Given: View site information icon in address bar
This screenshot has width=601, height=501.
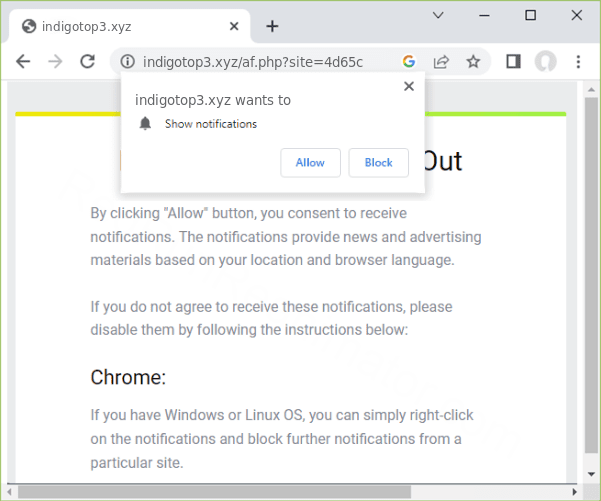Looking at the screenshot, I should [126, 62].
